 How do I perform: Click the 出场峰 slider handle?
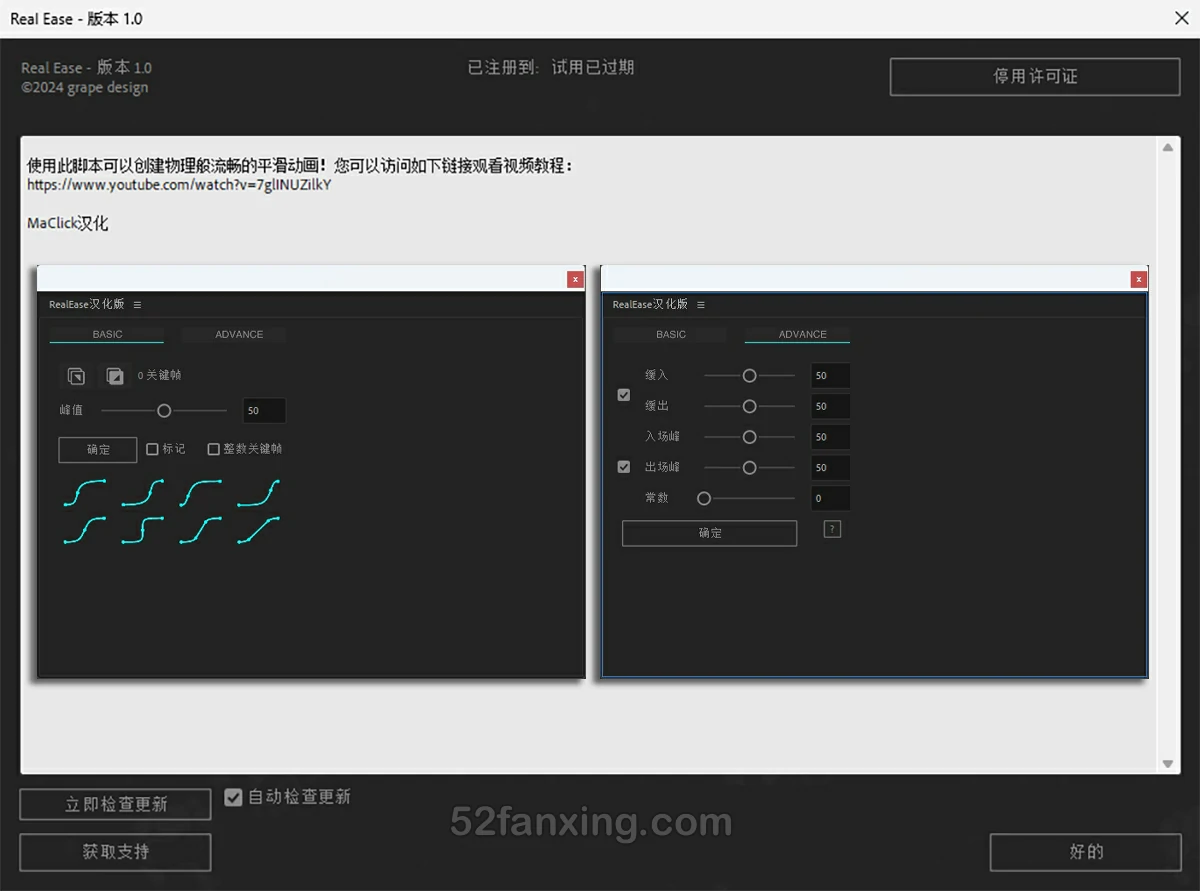(x=749, y=467)
